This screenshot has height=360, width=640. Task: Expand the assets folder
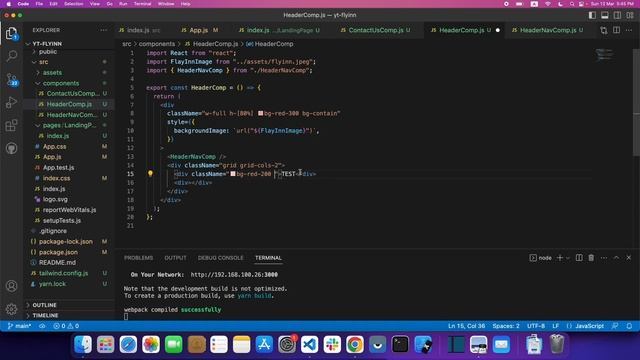pos(52,73)
